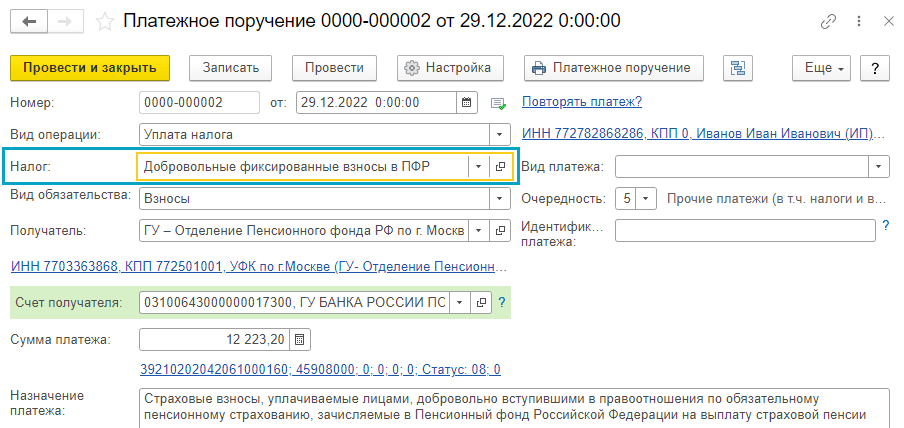Expand the Еще menu
The image size is (904, 428).
pyautogui.click(x=823, y=67)
